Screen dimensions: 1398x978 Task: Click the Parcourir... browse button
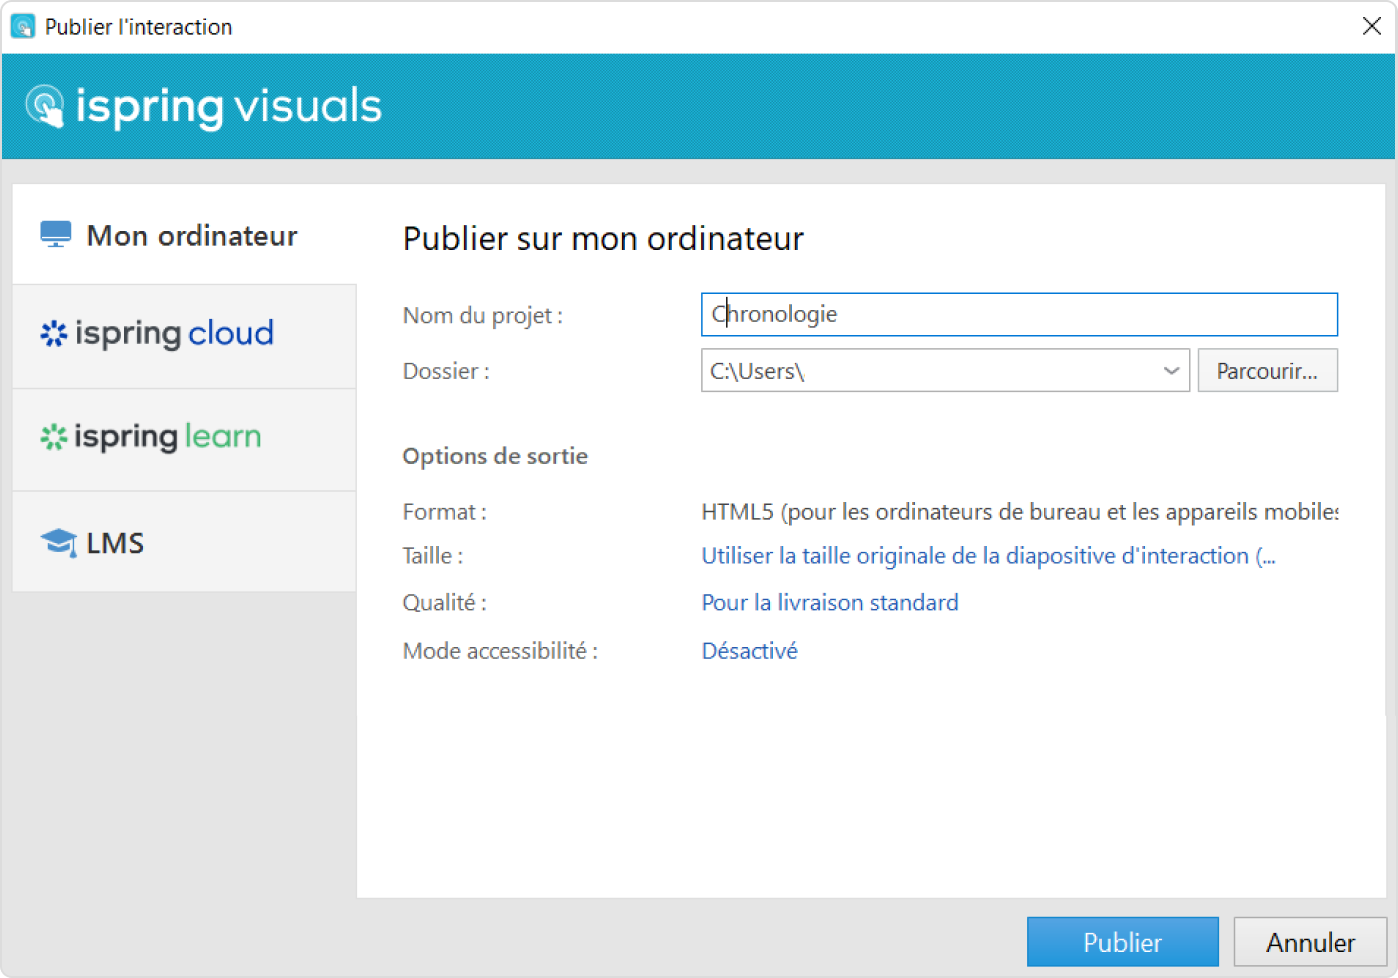(1267, 371)
